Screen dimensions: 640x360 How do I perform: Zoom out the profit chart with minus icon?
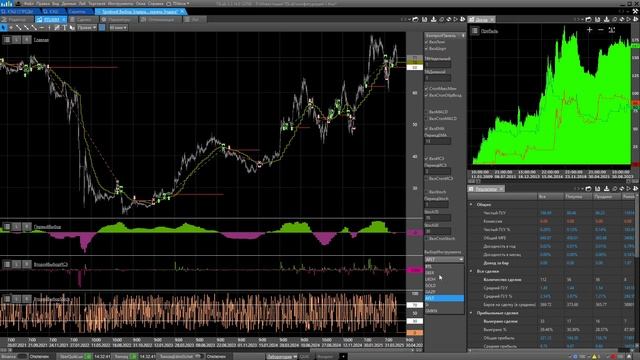[x=600, y=29]
